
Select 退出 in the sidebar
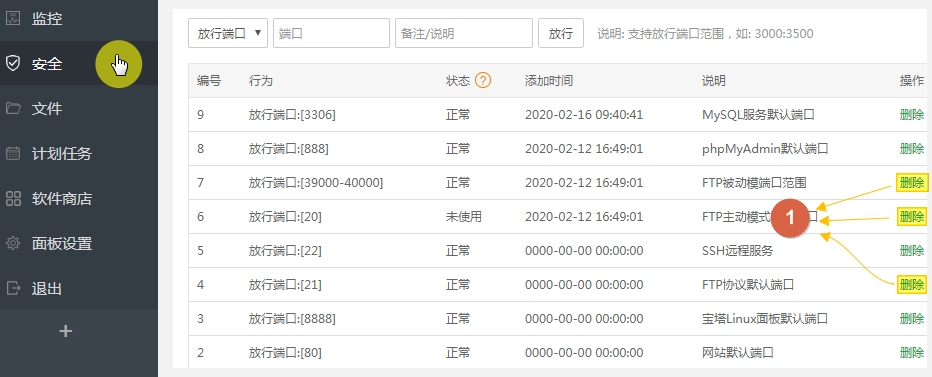coord(79,288)
